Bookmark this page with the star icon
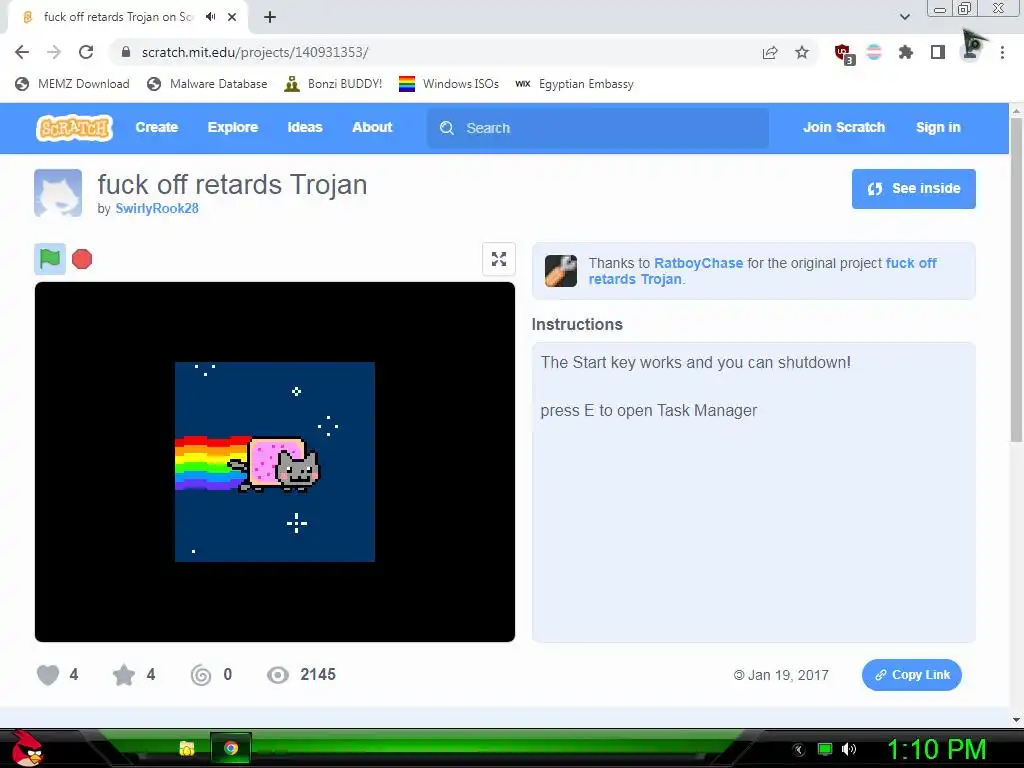Image resolution: width=1024 pixels, height=768 pixels. coord(802,52)
